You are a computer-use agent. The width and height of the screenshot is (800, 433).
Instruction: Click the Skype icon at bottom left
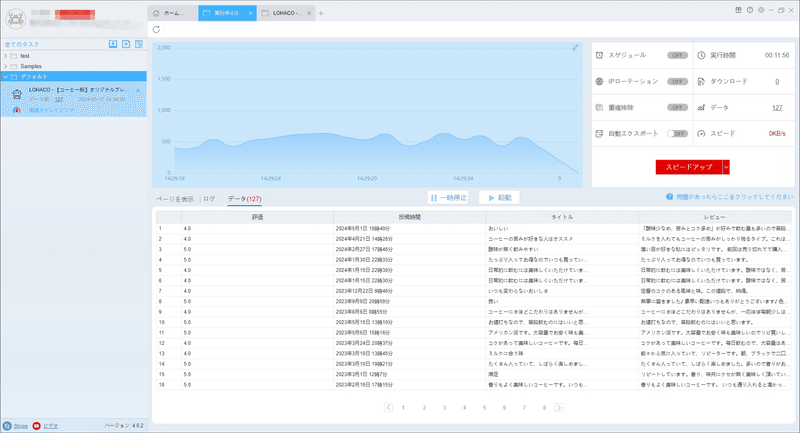point(7,426)
